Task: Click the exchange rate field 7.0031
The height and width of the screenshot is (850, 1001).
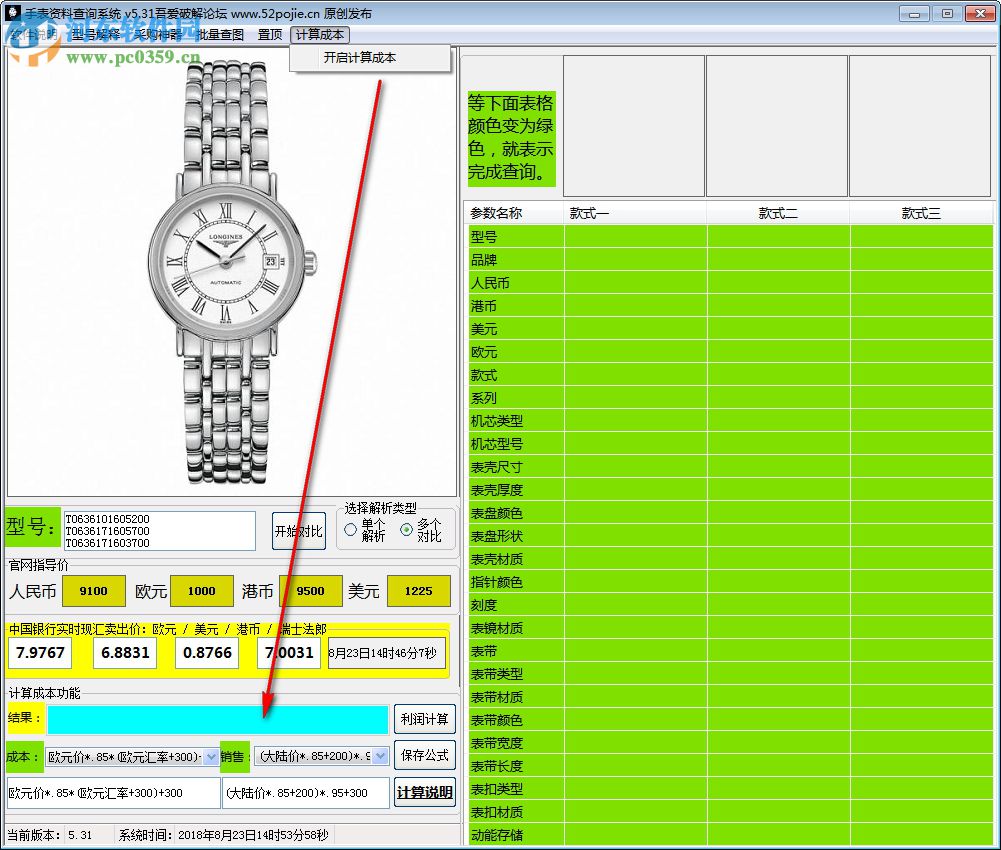Action: [289, 653]
